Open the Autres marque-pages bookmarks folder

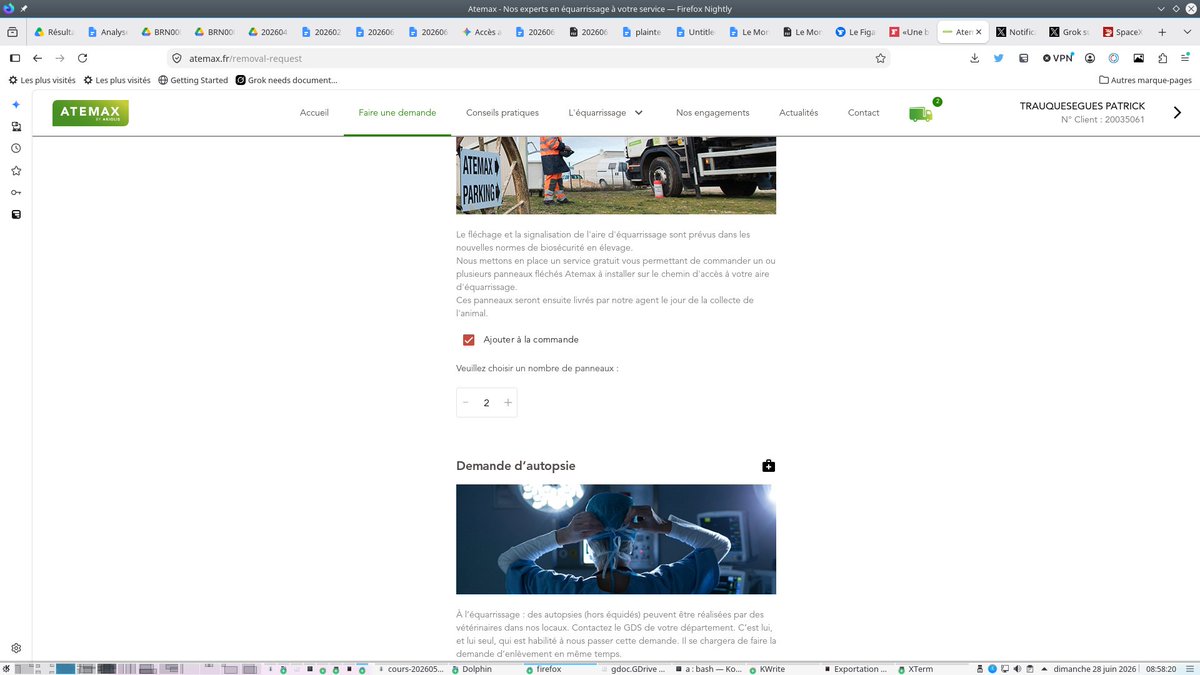tap(1145, 80)
